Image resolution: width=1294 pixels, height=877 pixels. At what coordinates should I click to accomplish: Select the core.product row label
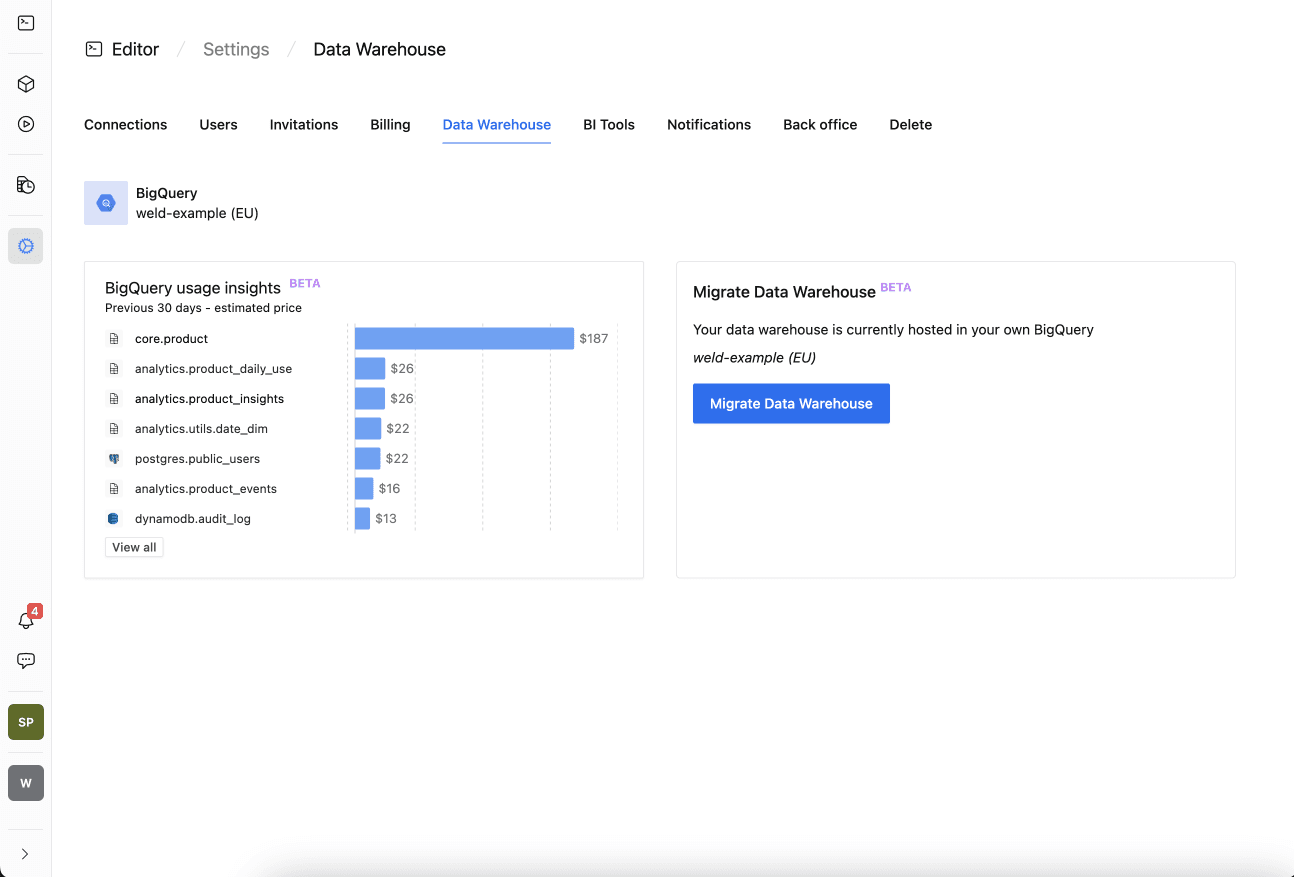click(171, 339)
